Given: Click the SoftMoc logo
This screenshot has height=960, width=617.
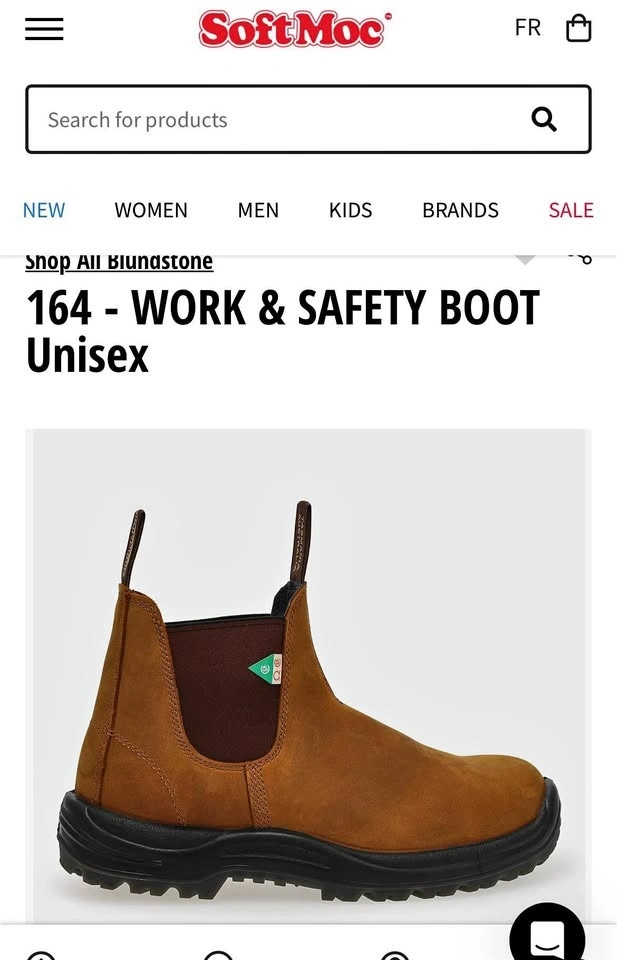Looking at the screenshot, I should tap(295, 29).
